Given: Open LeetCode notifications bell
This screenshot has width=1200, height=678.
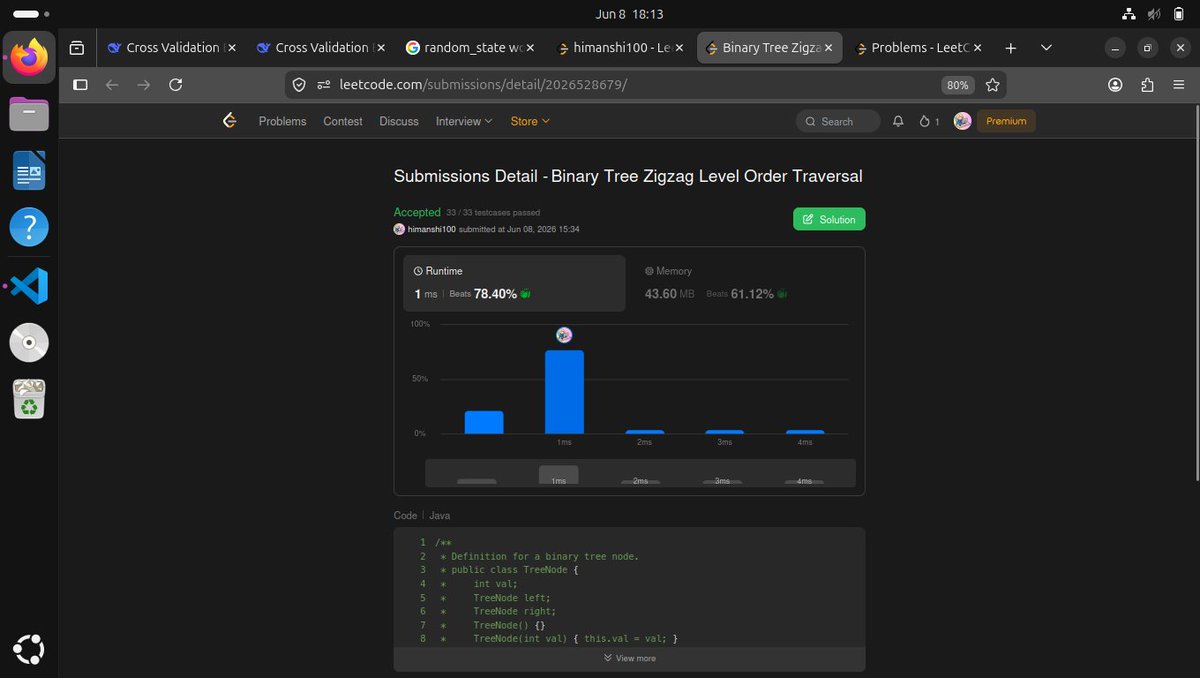Looking at the screenshot, I should [898, 121].
